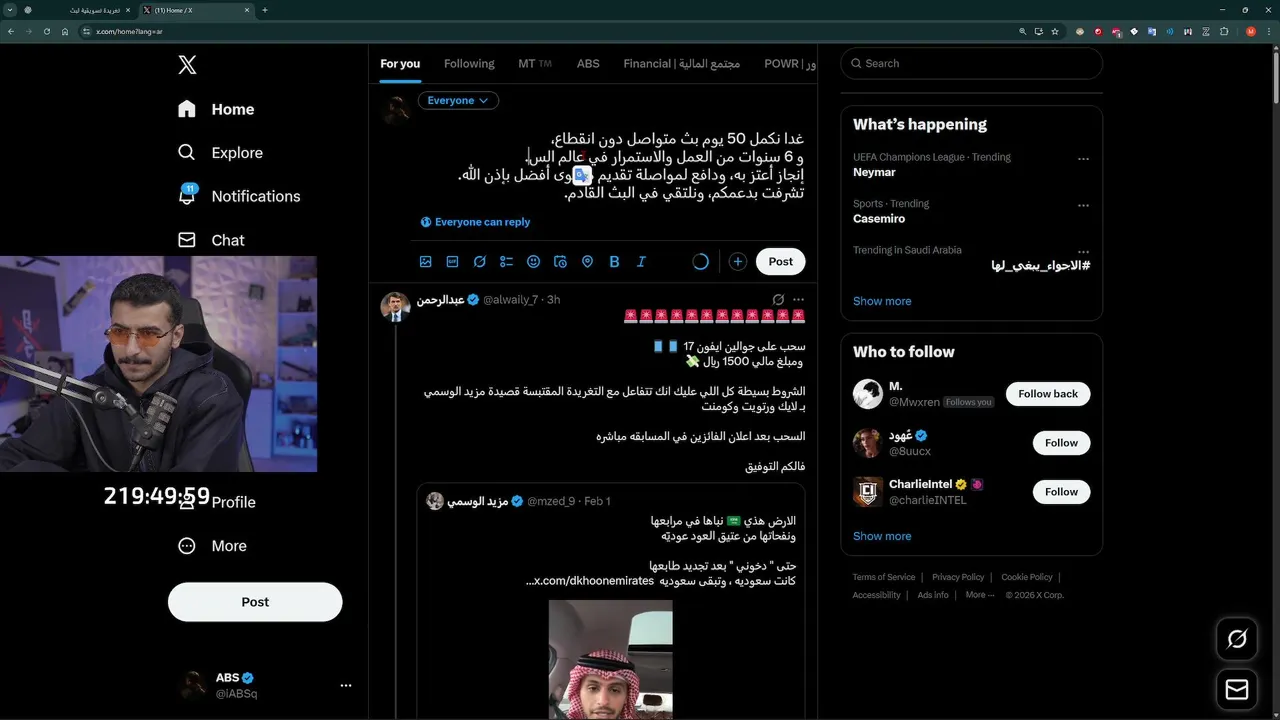The height and width of the screenshot is (720, 1280).
Task: Open more options for Saudi Arabia trend
Action: [1083, 251]
